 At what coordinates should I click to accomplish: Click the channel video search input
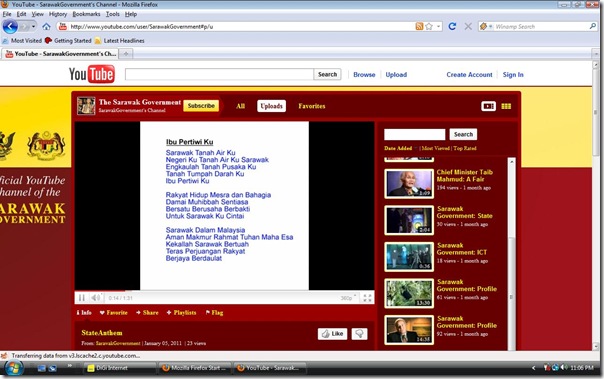pyautogui.click(x=414, y=134)
